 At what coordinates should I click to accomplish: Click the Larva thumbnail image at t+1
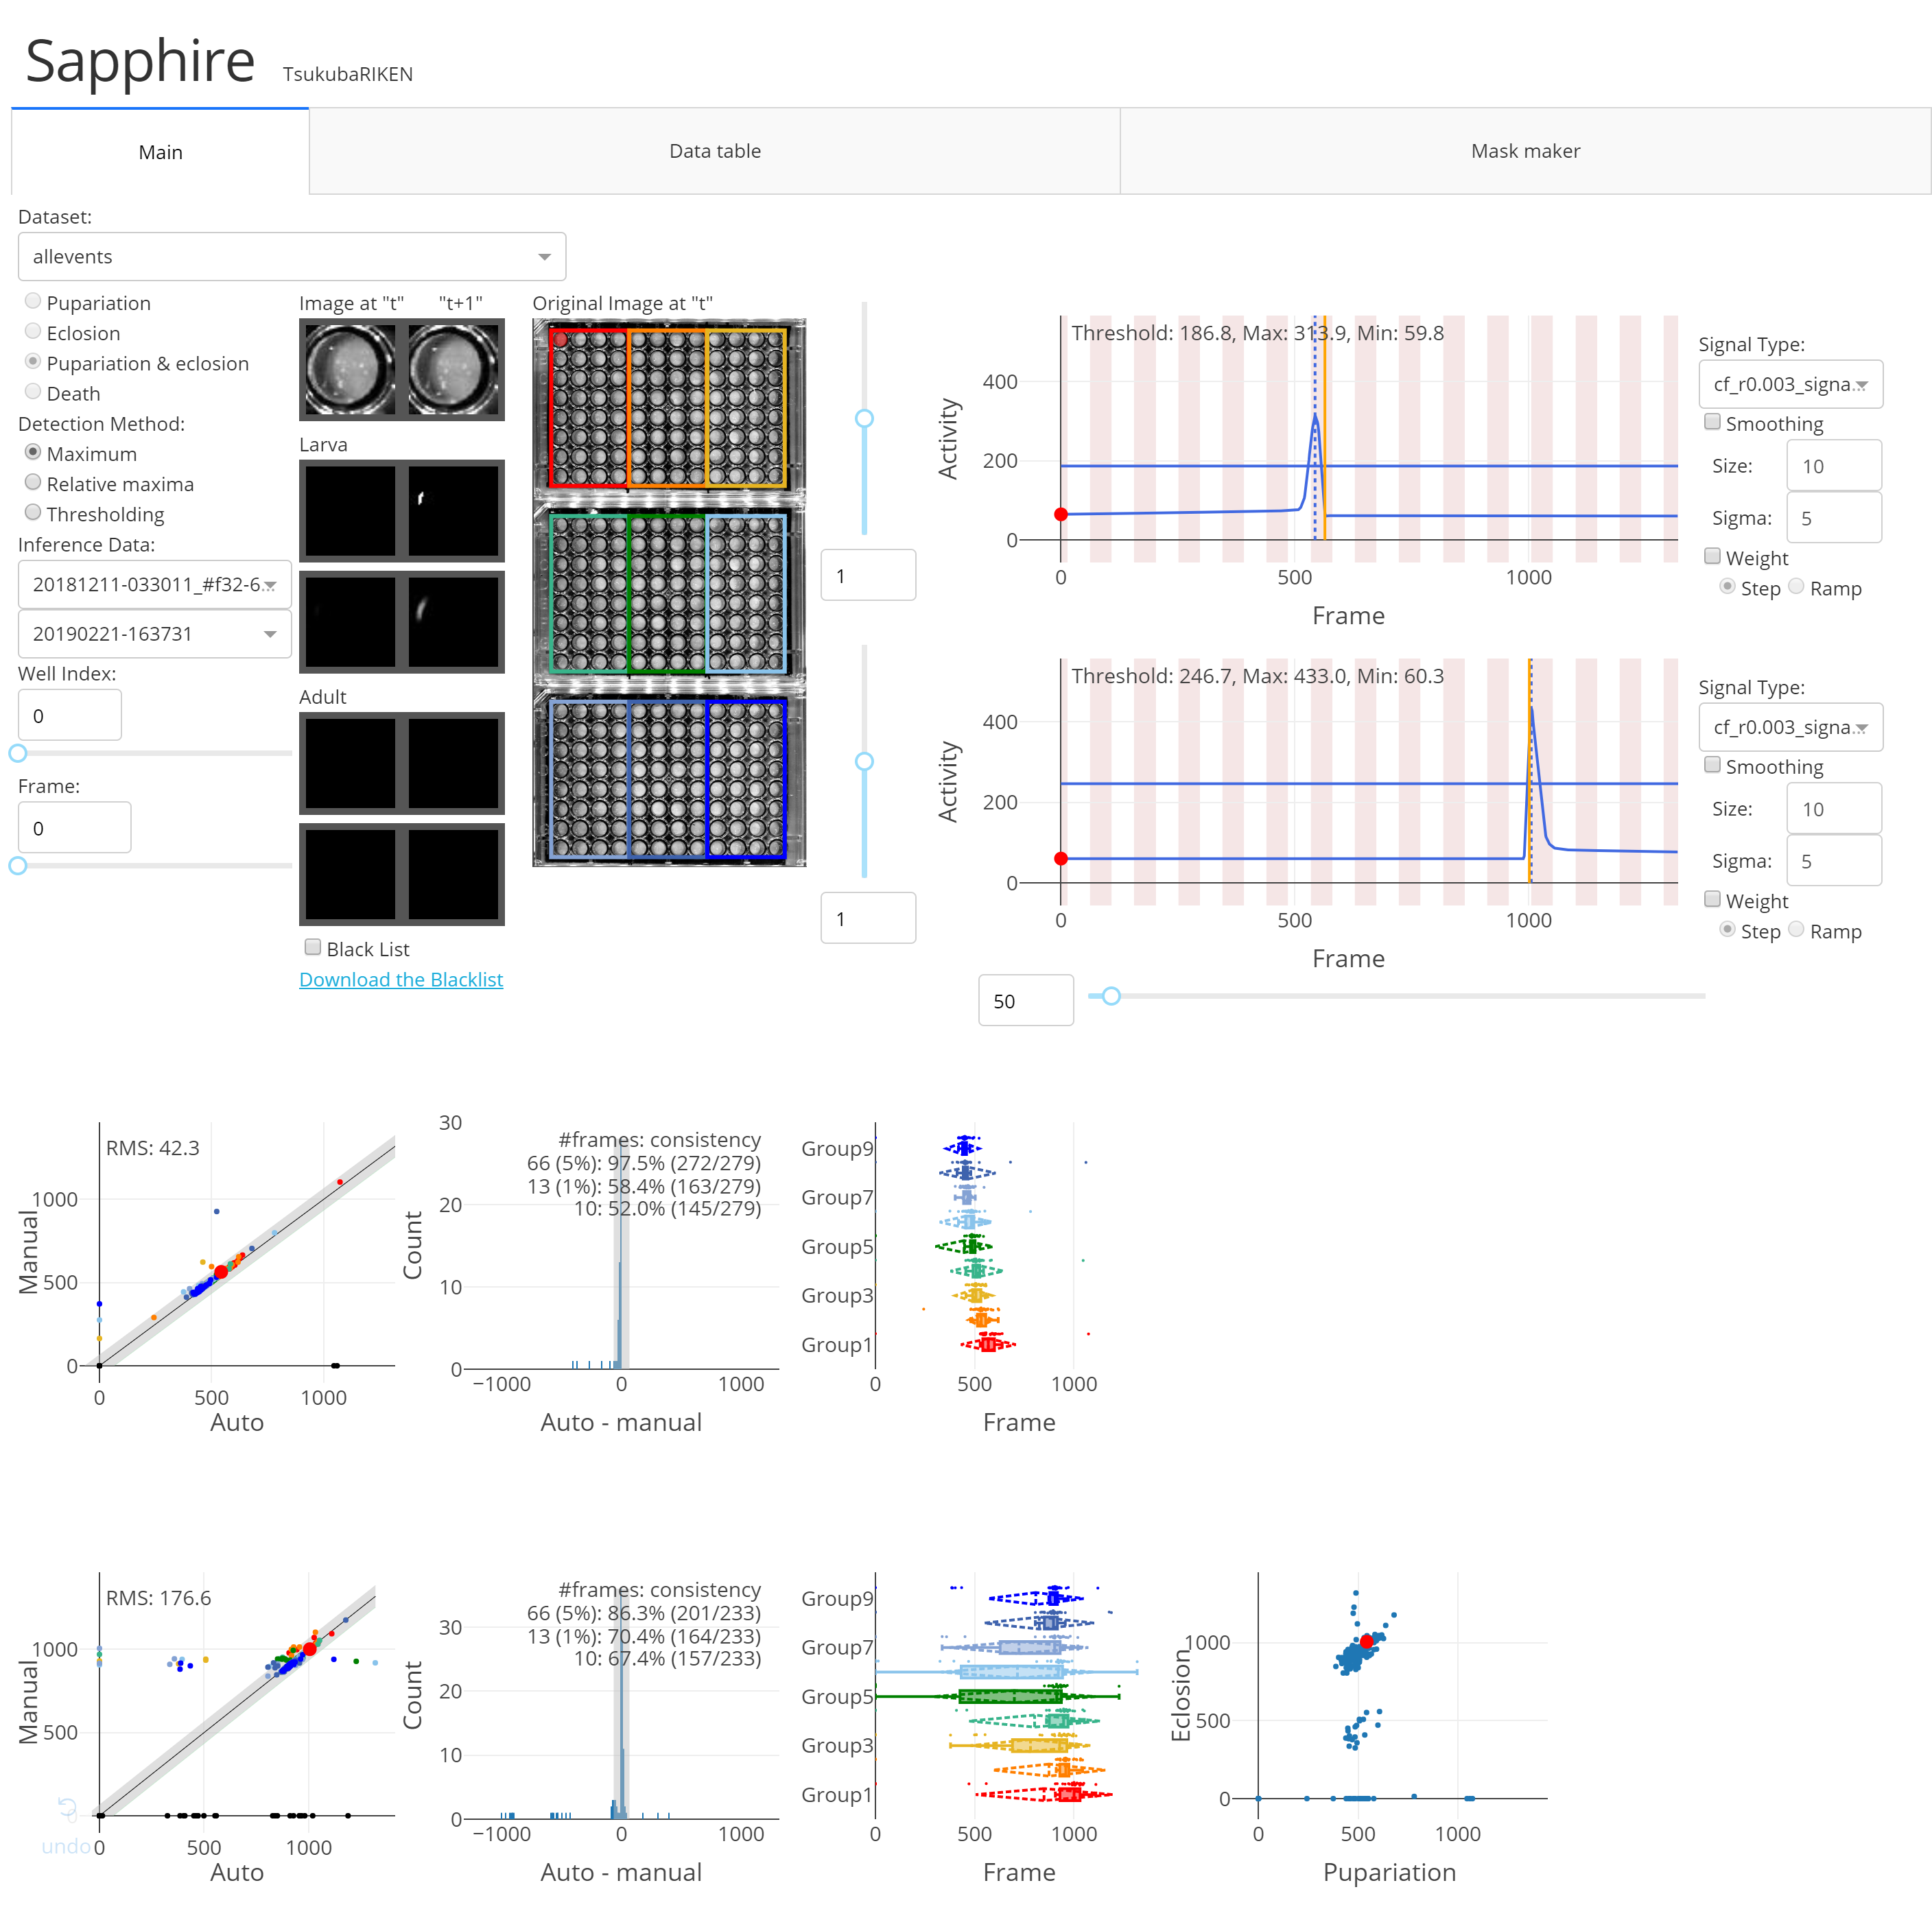tap(453, 510)
